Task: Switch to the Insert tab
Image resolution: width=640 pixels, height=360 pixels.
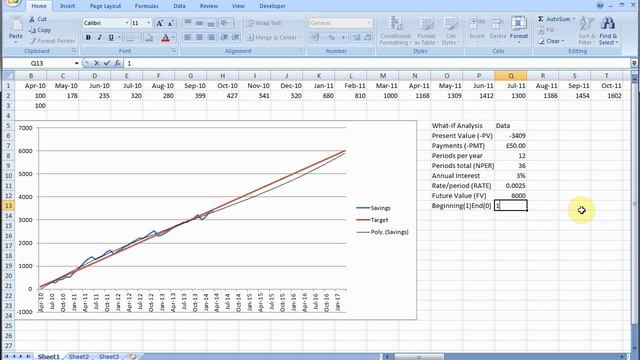Action: (67, 6)
